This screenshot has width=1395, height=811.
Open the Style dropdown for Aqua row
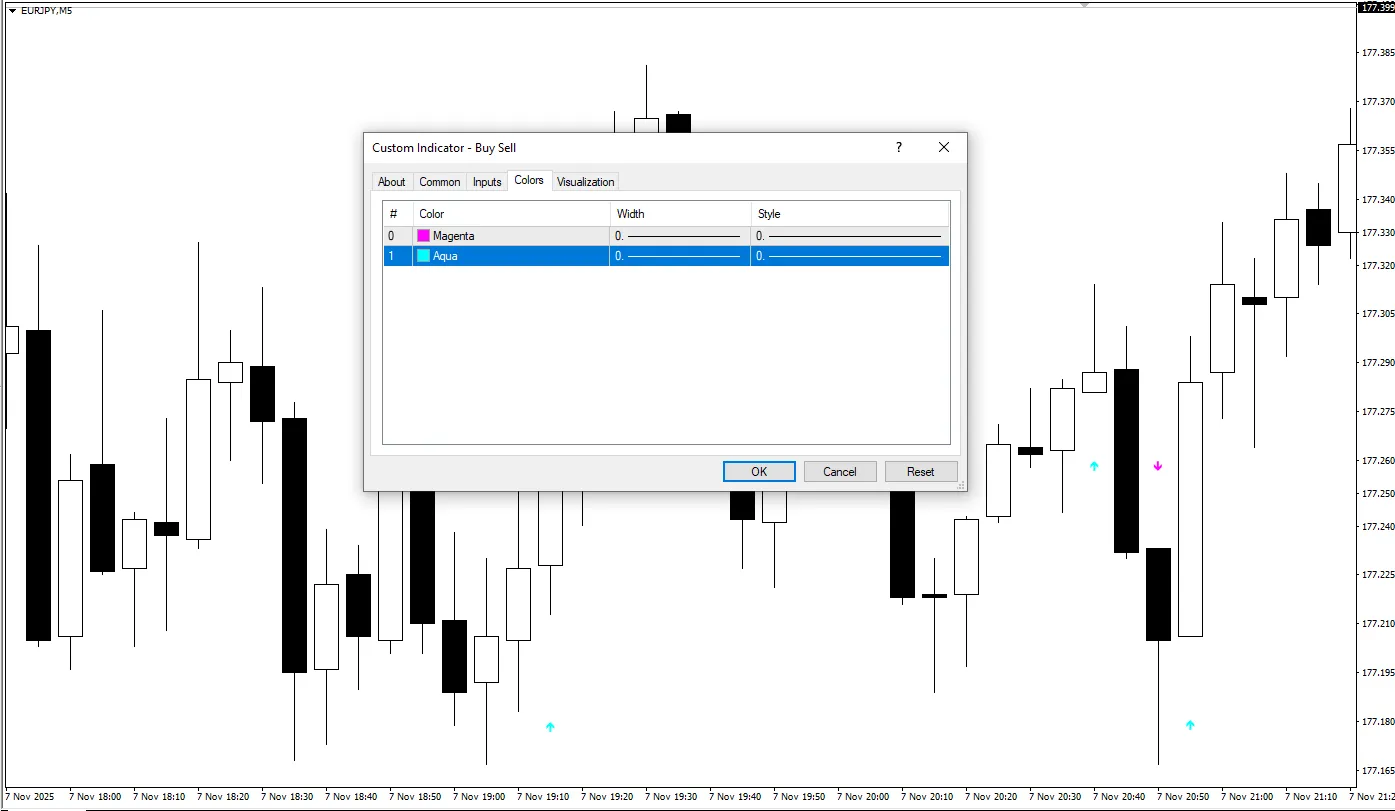[849, 256]
